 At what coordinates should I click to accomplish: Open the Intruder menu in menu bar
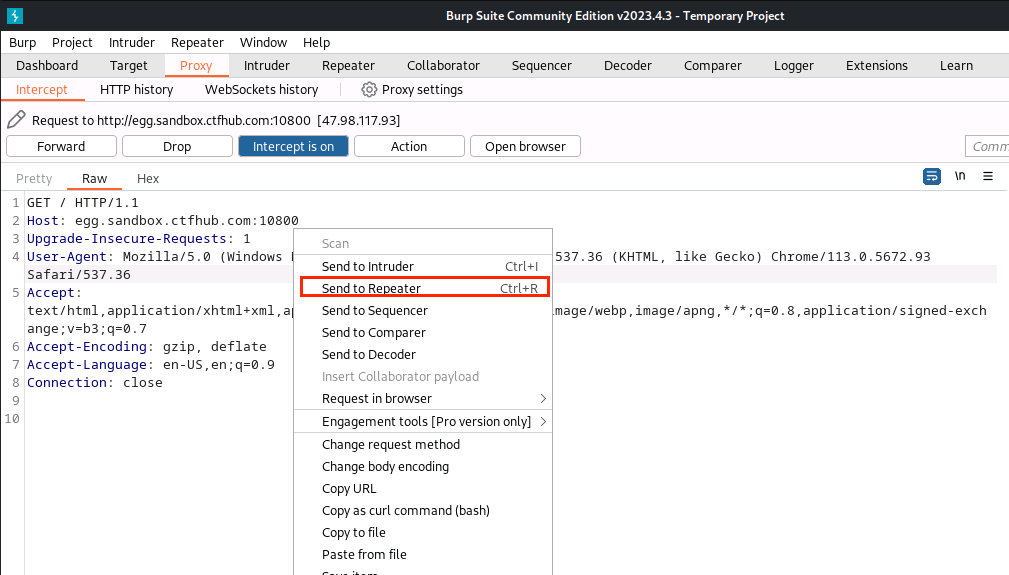click(x=132, y=42)
